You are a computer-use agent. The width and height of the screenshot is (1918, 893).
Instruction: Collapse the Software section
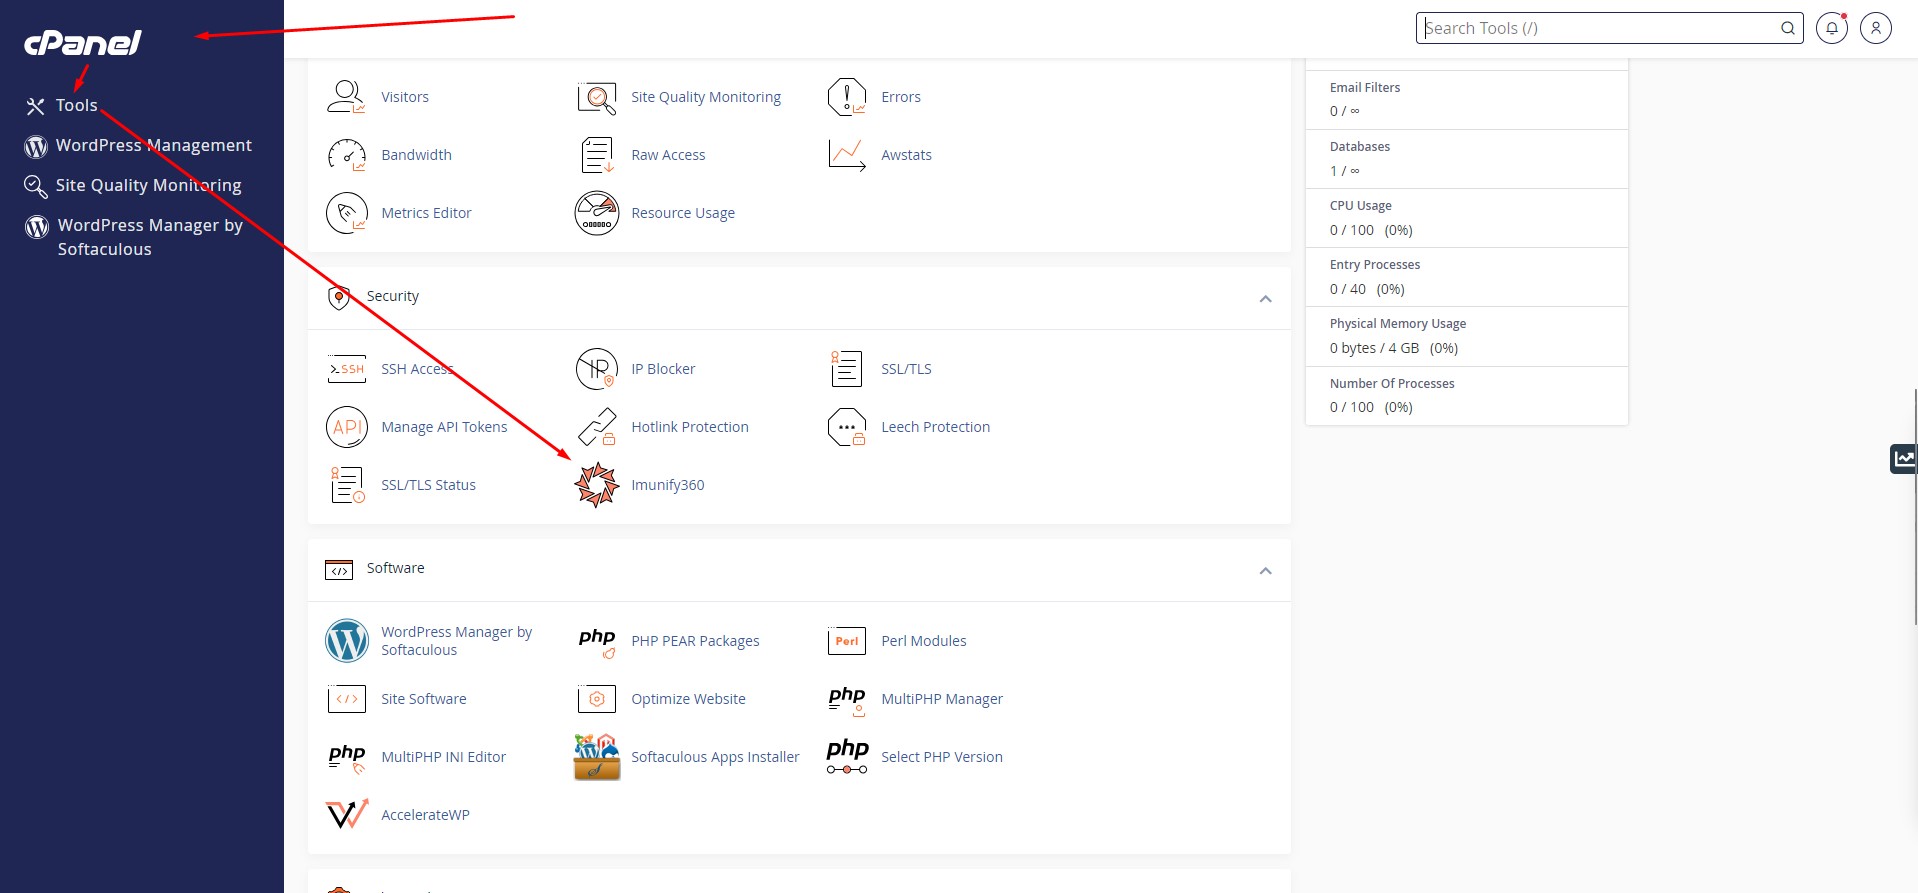[1265, 570]
